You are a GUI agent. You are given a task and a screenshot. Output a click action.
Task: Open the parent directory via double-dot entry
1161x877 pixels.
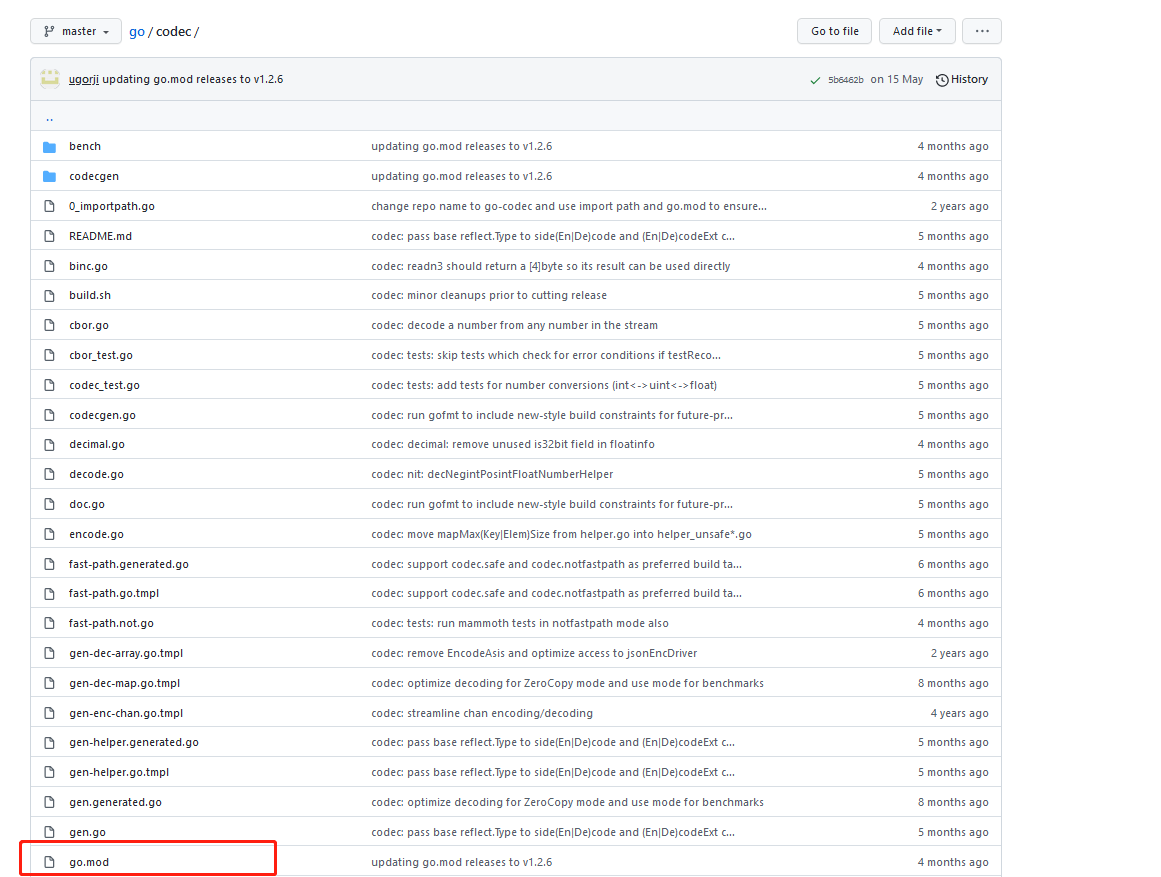[x=49, y=116]
